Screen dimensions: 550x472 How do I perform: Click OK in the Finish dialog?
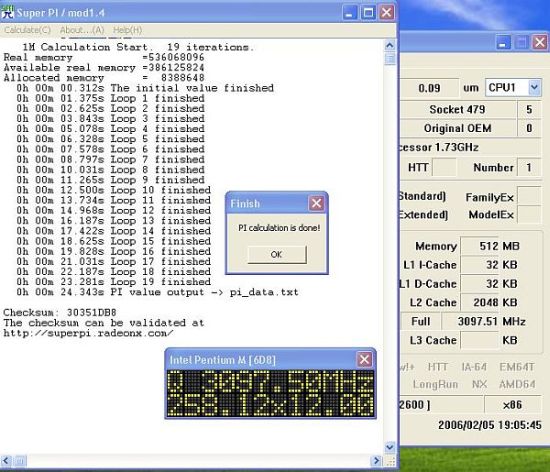277,255
